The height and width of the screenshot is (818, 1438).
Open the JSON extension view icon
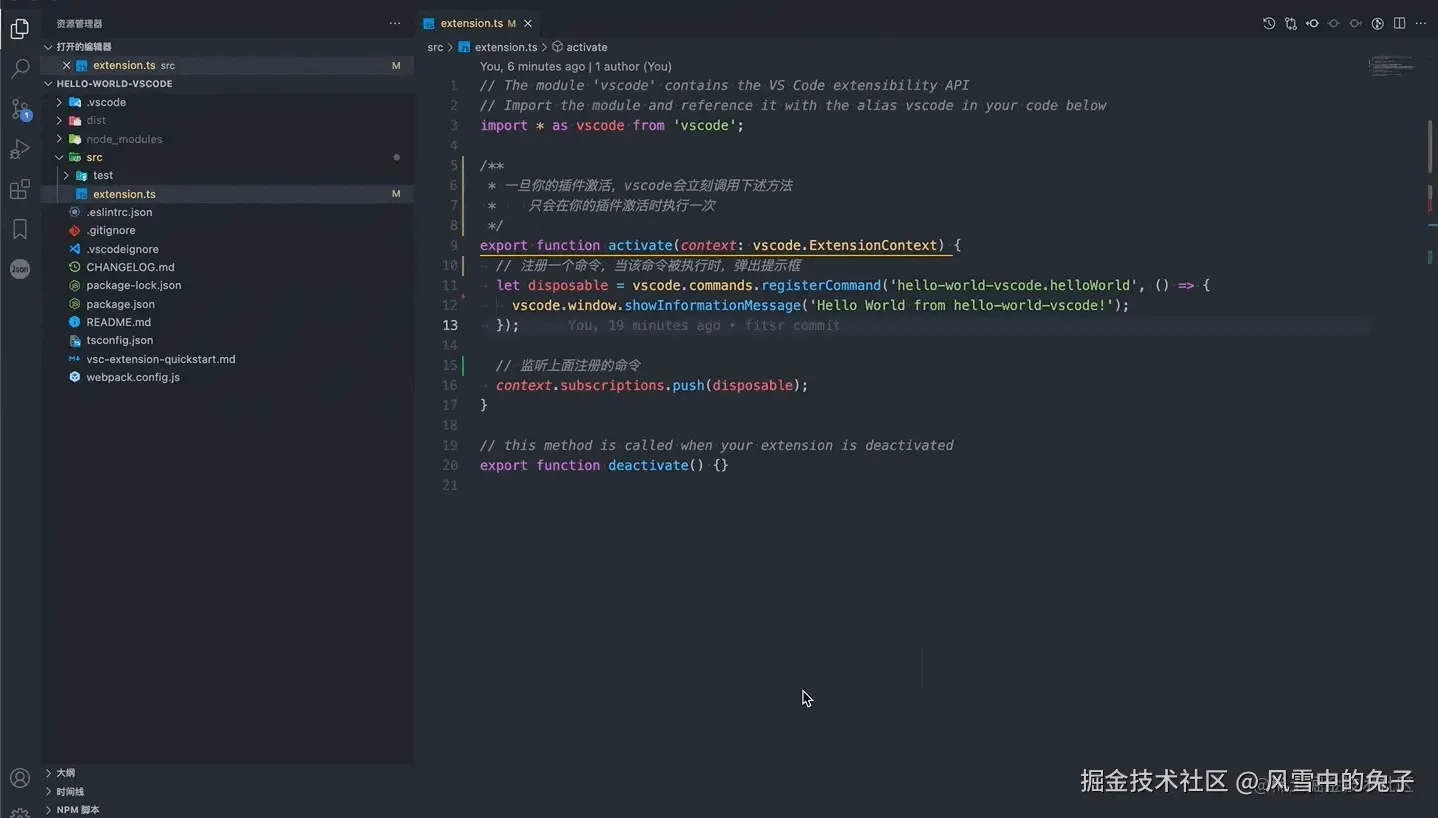pos(19,269)
